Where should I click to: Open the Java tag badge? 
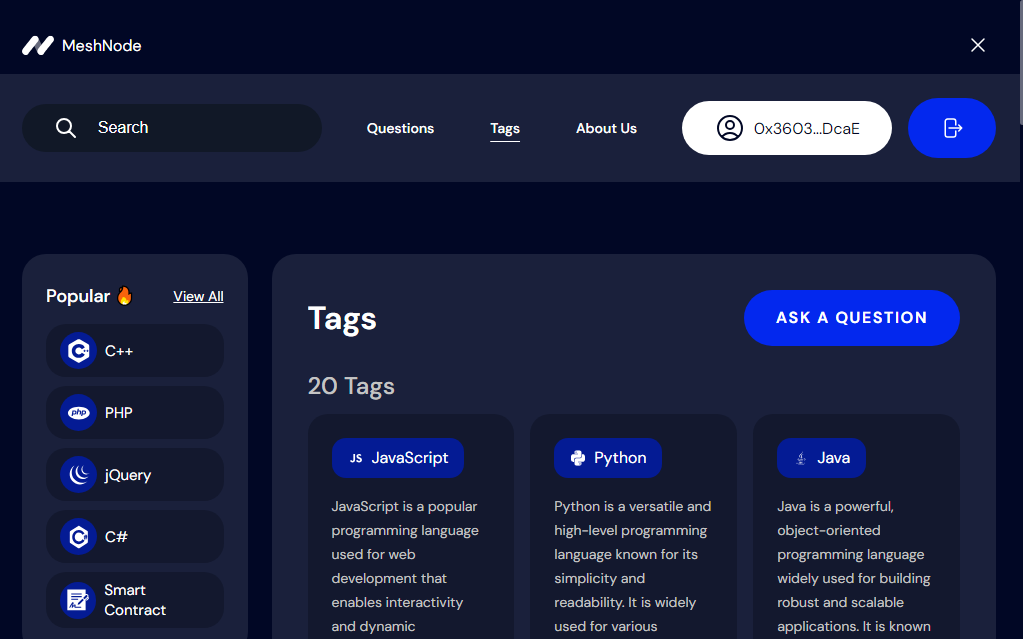tap(821, 458)
